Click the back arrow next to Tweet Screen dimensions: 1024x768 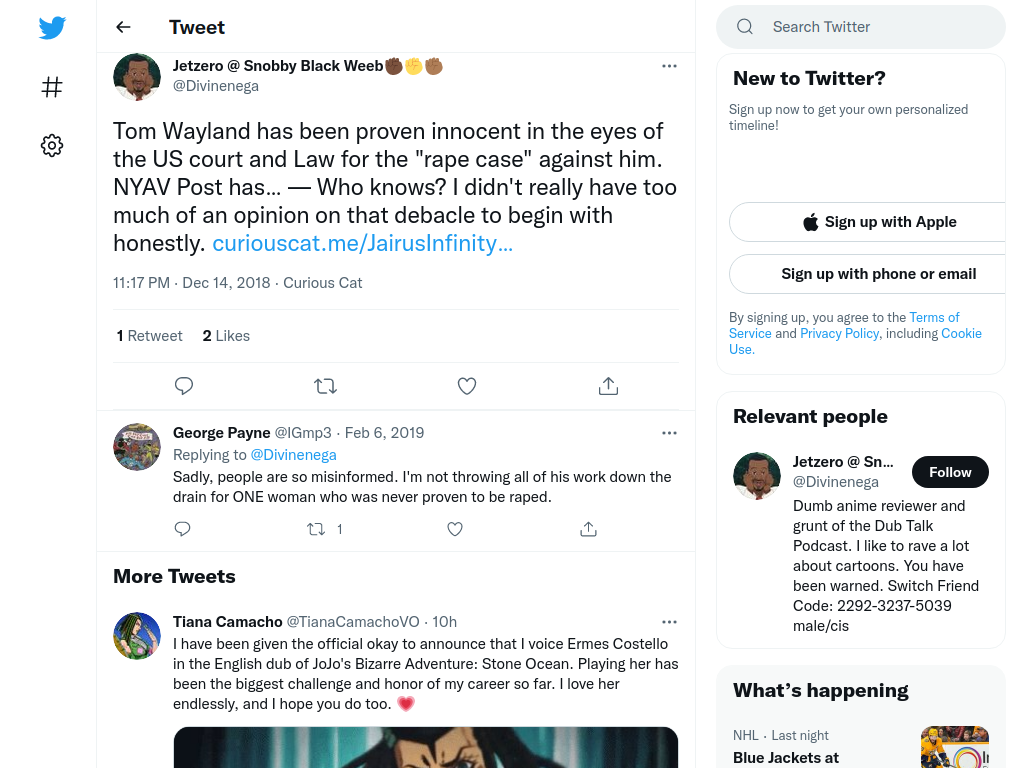coord(123,27)
